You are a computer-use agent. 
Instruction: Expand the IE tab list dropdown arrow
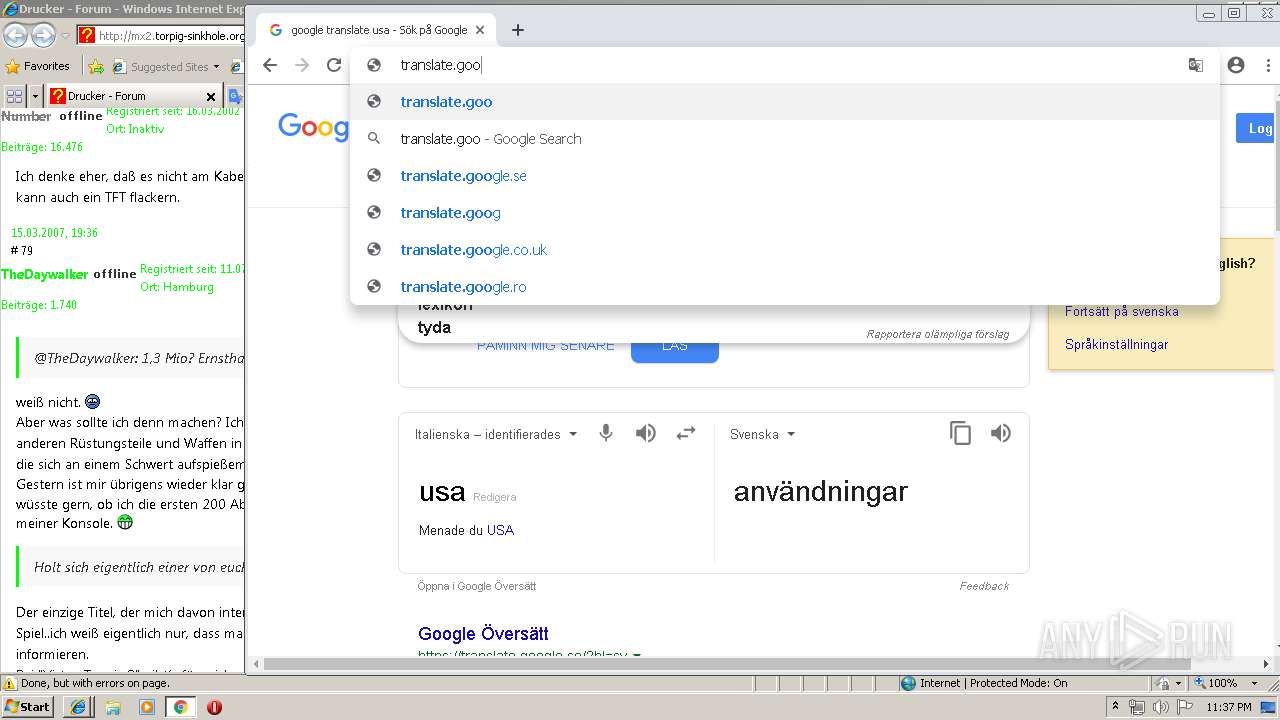35,96
